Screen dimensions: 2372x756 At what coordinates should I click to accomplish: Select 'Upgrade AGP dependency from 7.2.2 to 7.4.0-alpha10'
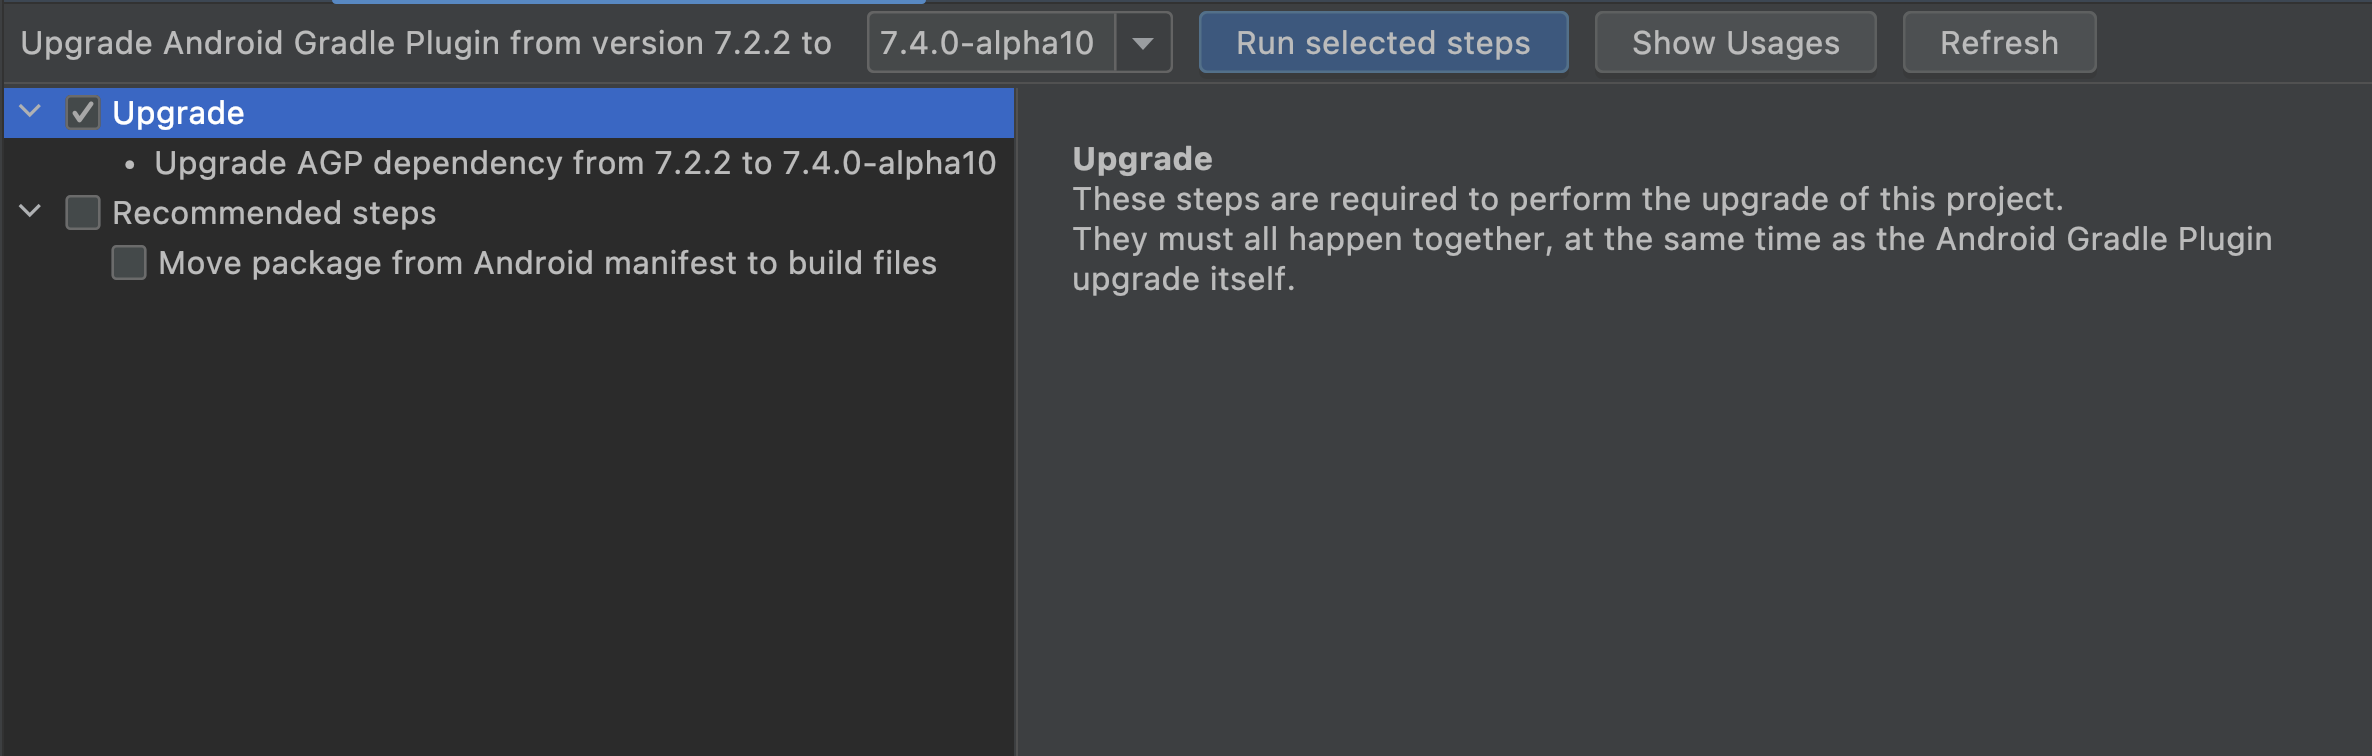(x=575, y=162)
